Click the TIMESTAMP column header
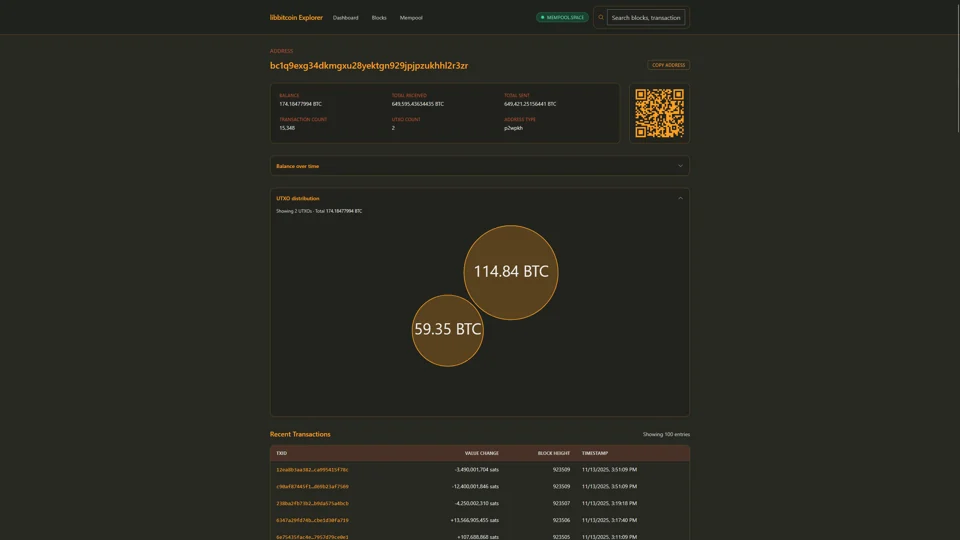The height and width of the screenshot is (540, 960). (594, 453)
